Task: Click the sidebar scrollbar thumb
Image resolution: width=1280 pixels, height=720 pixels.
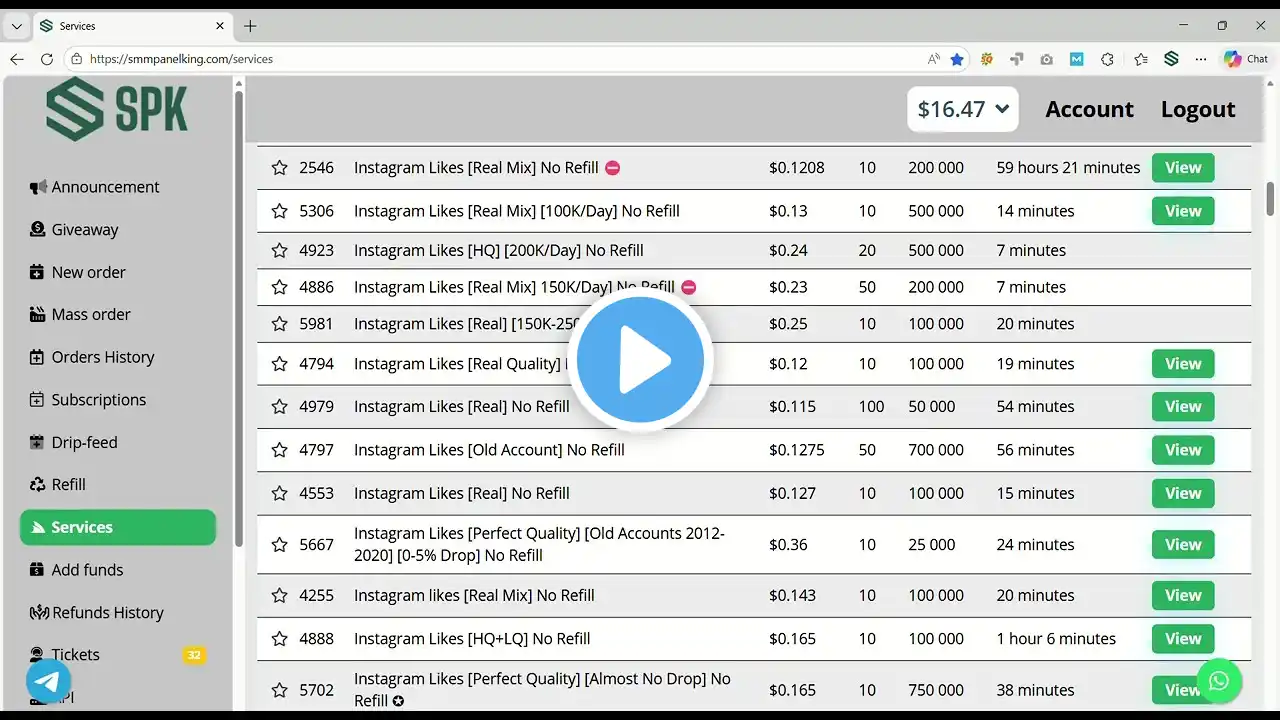Action: point(239,318)
